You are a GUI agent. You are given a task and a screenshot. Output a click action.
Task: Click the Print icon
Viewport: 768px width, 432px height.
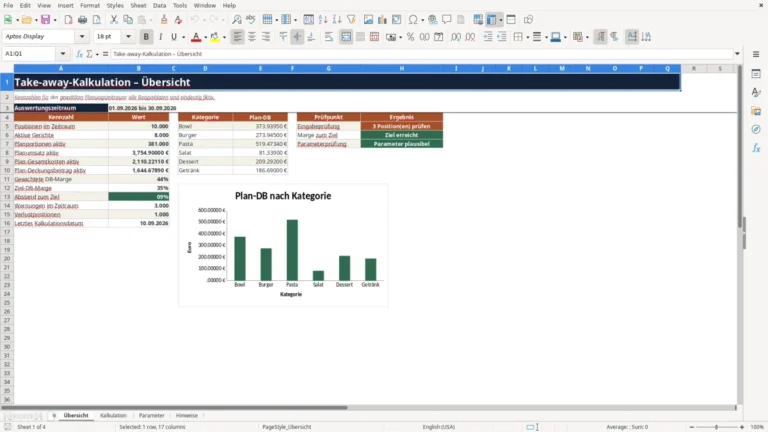(82, 20)
